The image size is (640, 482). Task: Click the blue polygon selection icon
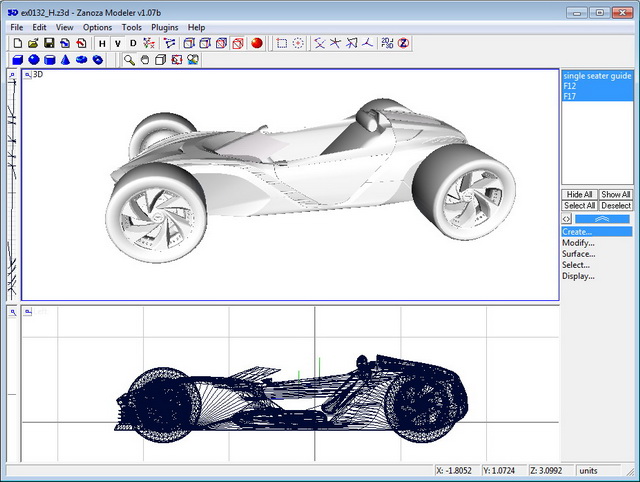tap(169, 43)
